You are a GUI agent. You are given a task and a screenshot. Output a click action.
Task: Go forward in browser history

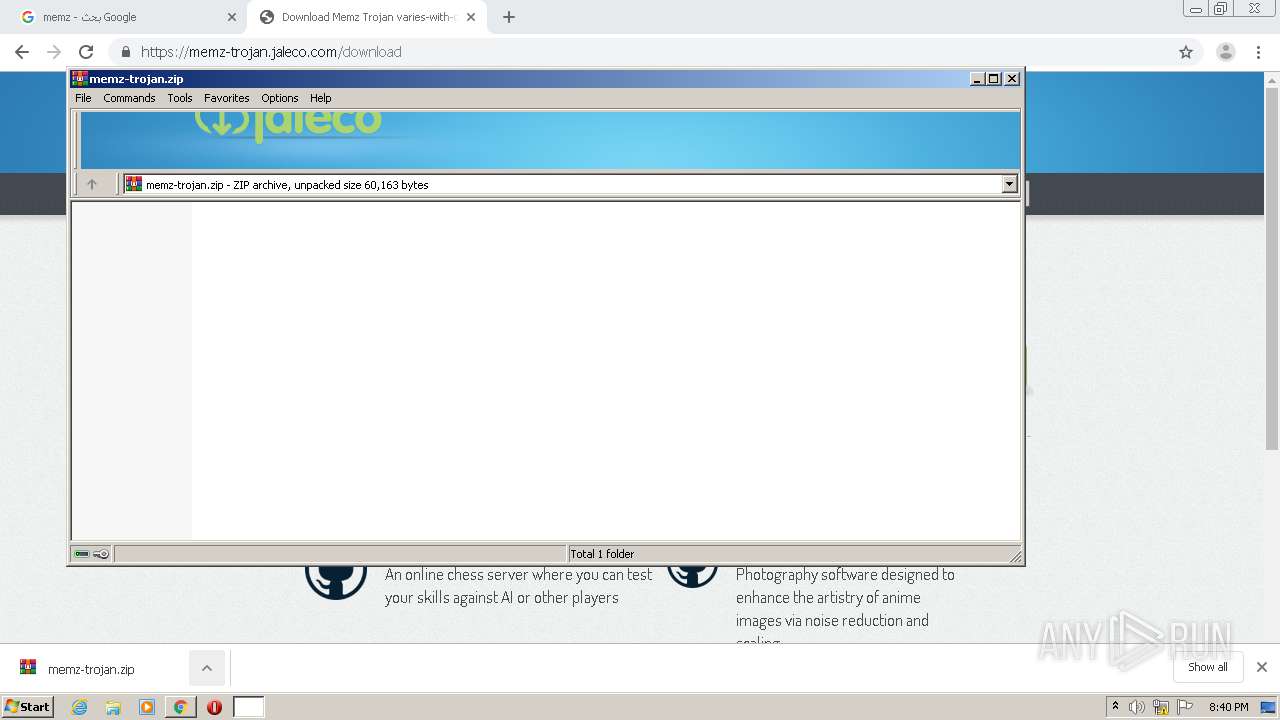pyautogui.click(x=54, y=52)
